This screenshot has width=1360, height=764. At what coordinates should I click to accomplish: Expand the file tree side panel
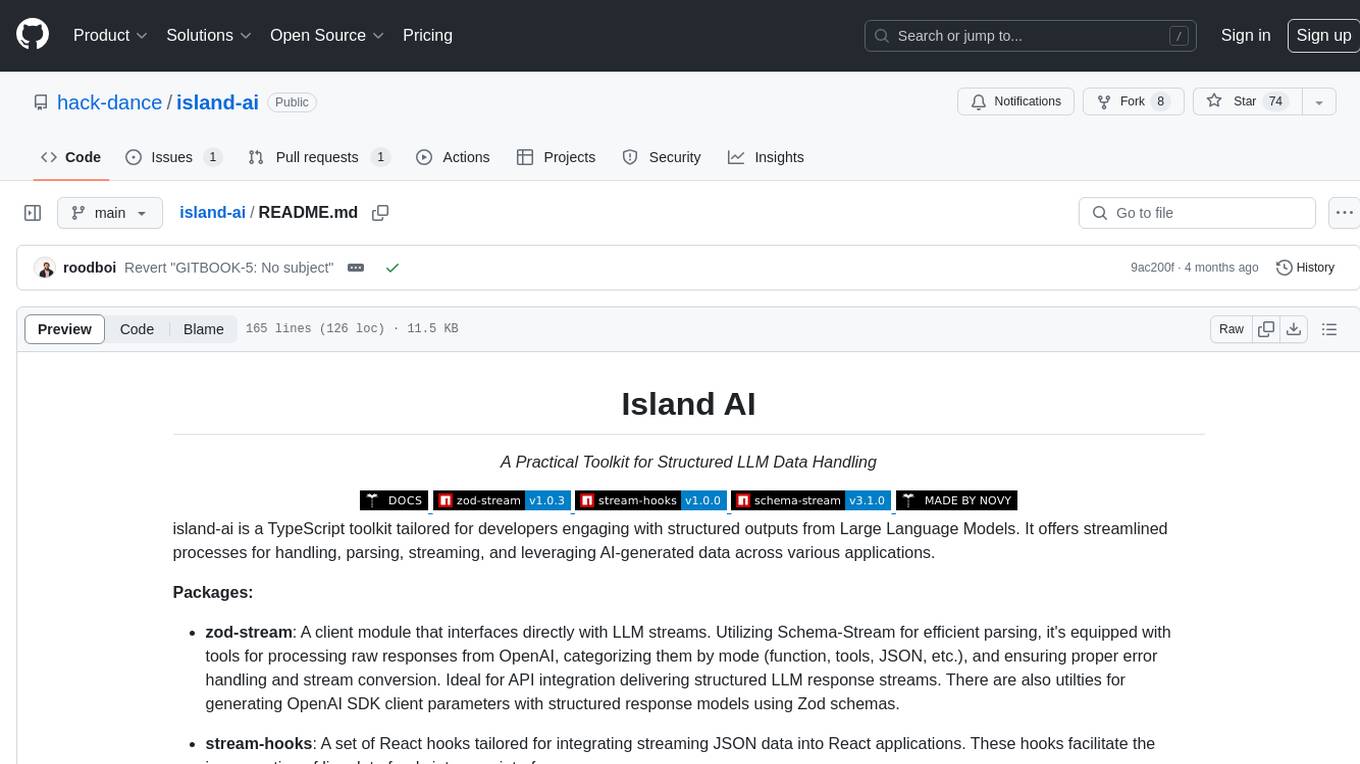[32, 213]
